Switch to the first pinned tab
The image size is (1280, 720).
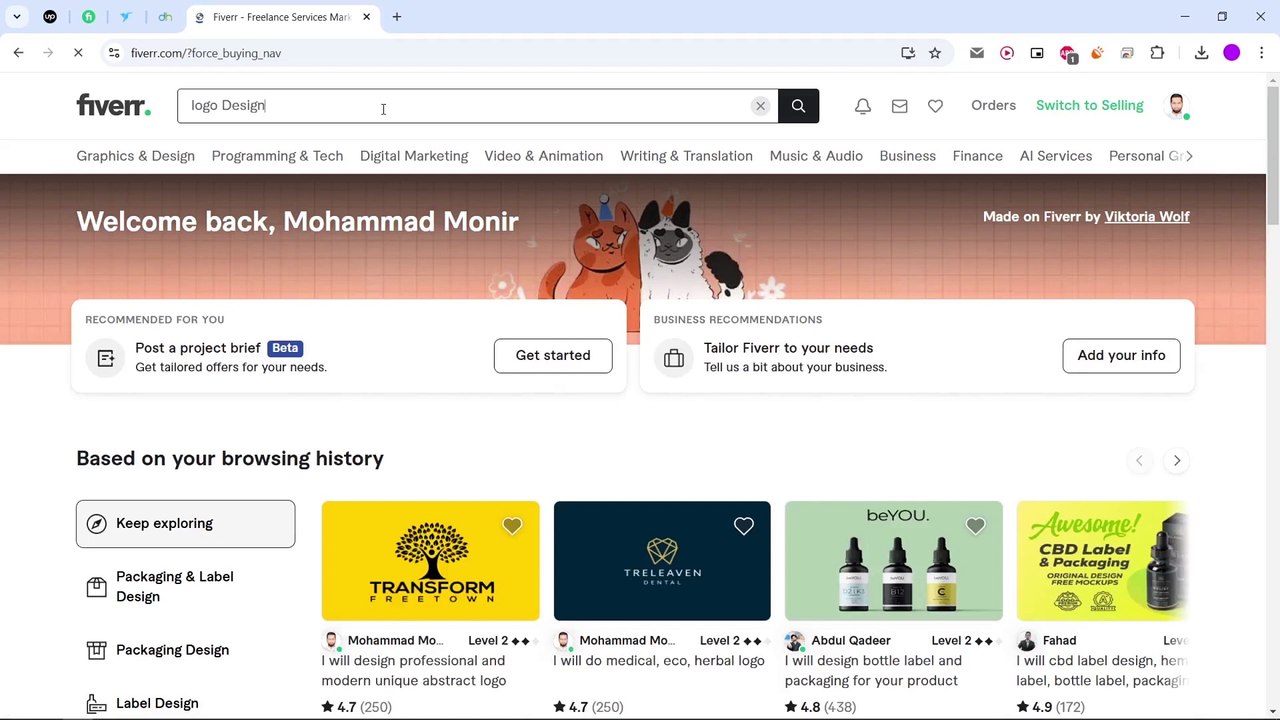coord(50,17)
